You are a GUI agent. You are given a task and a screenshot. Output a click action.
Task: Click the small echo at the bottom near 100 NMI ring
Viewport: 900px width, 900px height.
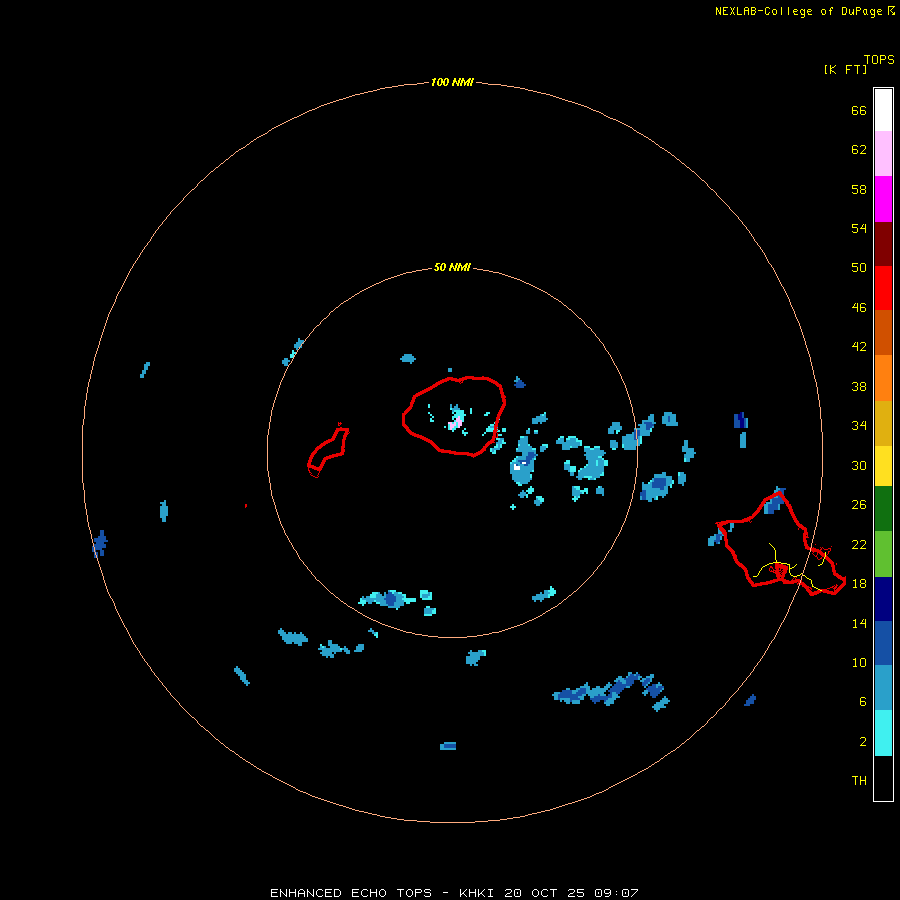click(448, 746)
